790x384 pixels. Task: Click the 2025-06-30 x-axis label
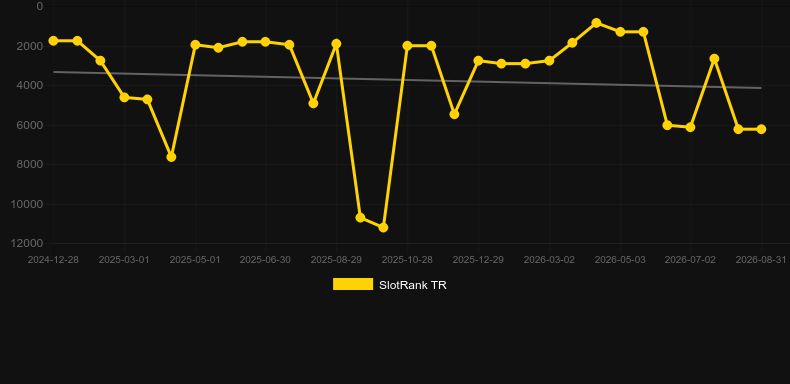pyautogui.click(x=265, y=260)
